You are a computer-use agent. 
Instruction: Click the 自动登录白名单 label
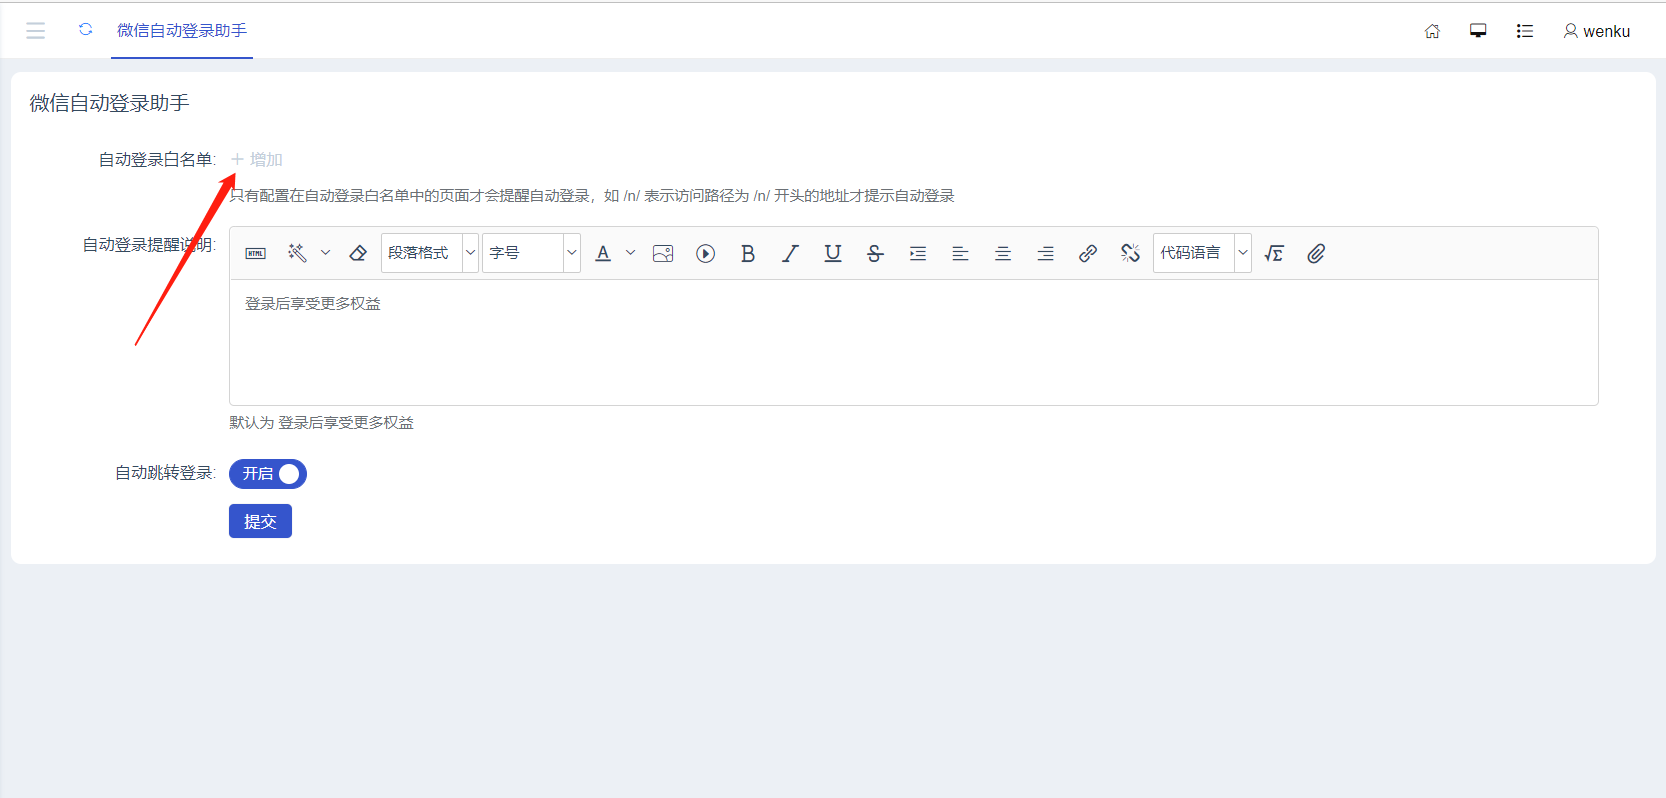(157, 160)
